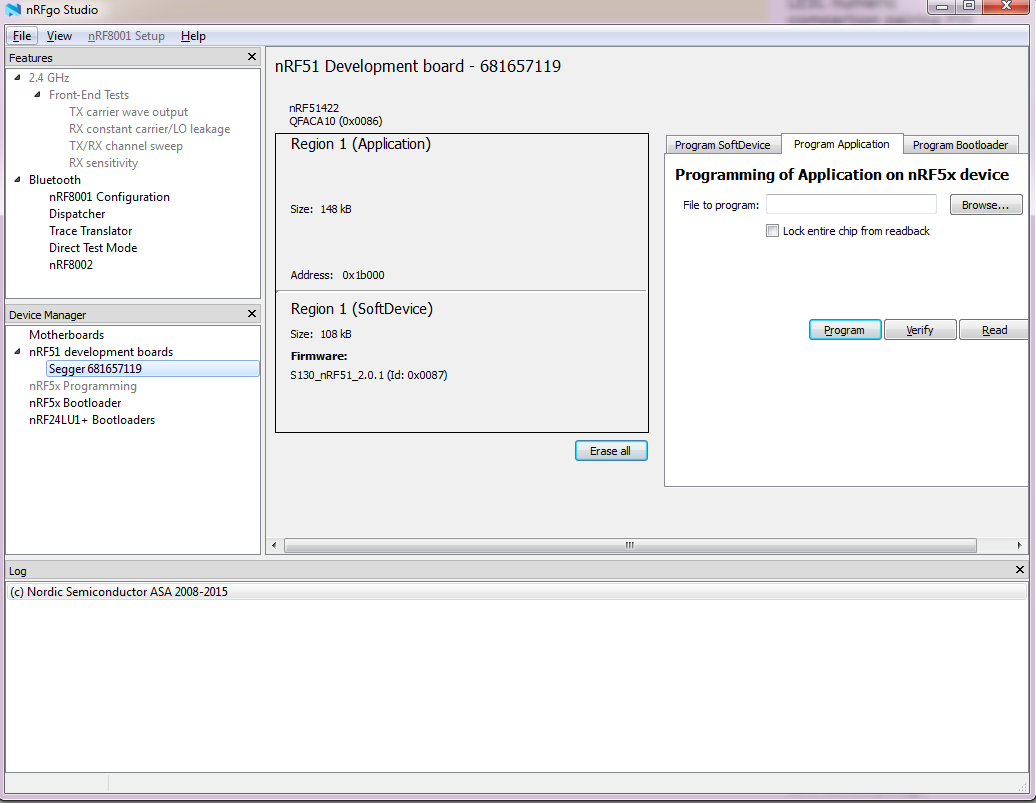Open the File menu

pyautogui.click(x=22, y=36)
